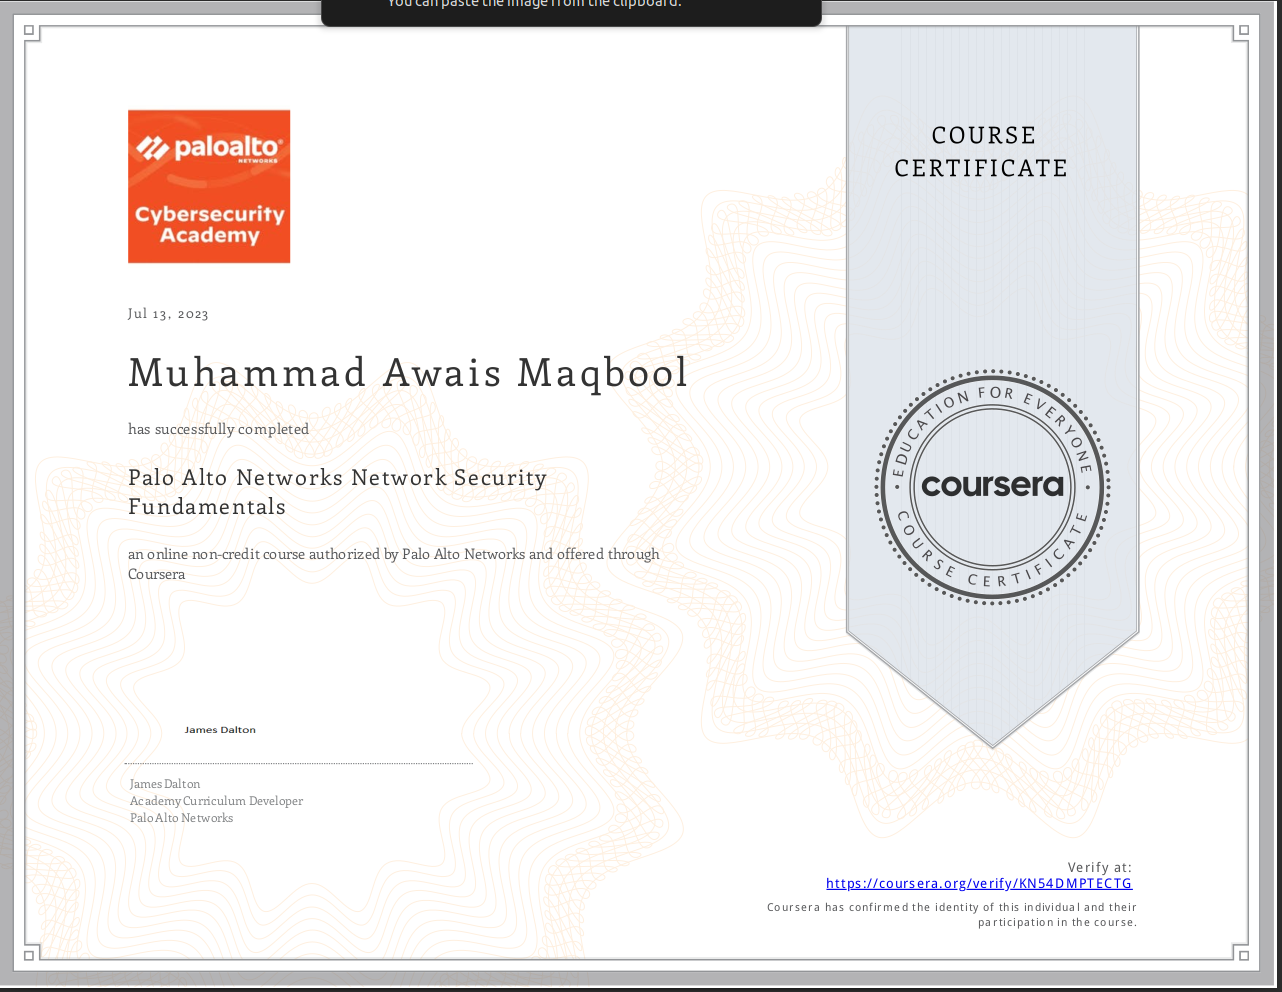Click the bottom-right corner ornament square
This screenshot has height=992, width=1282.
[x=1243, y=955]
